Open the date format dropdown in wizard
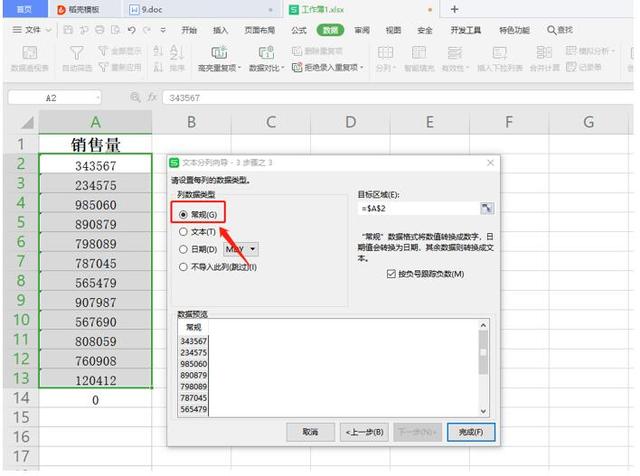 [253, 249]
